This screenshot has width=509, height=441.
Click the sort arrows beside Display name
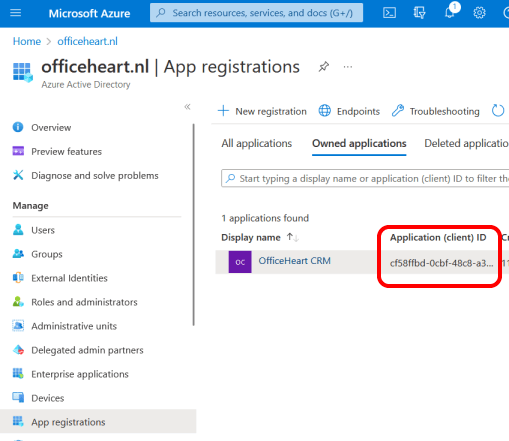point(292,237)
